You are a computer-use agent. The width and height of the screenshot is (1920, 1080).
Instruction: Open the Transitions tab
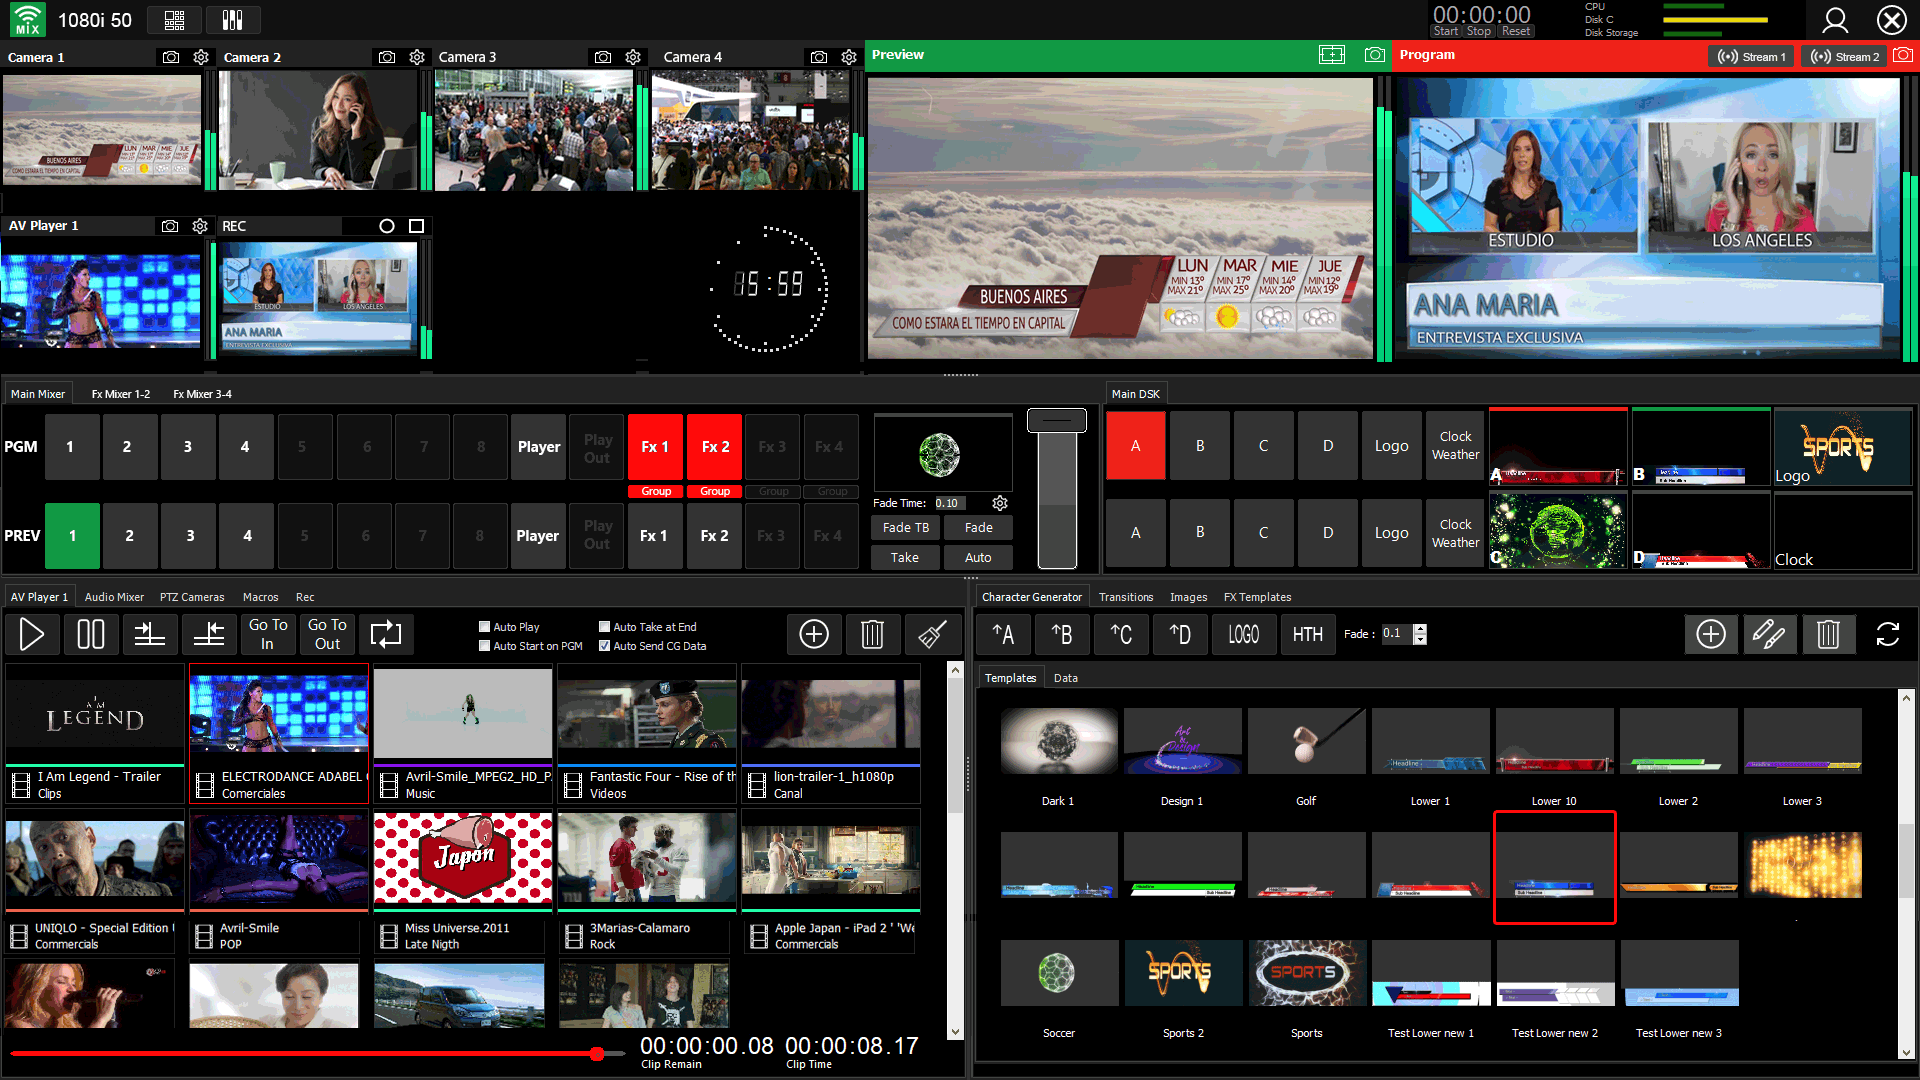coord(1125,597)
